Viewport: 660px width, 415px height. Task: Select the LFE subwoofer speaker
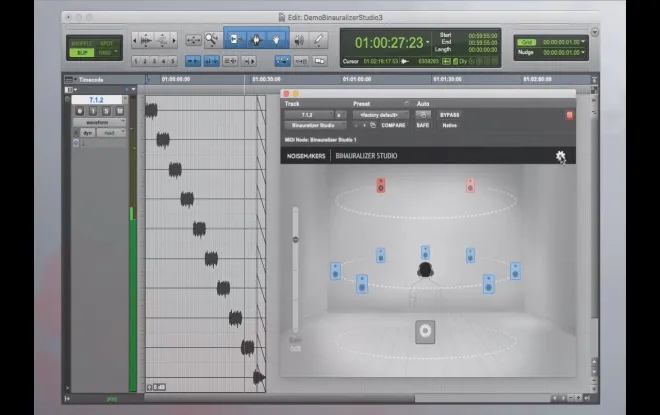click(x=425, y=332)
